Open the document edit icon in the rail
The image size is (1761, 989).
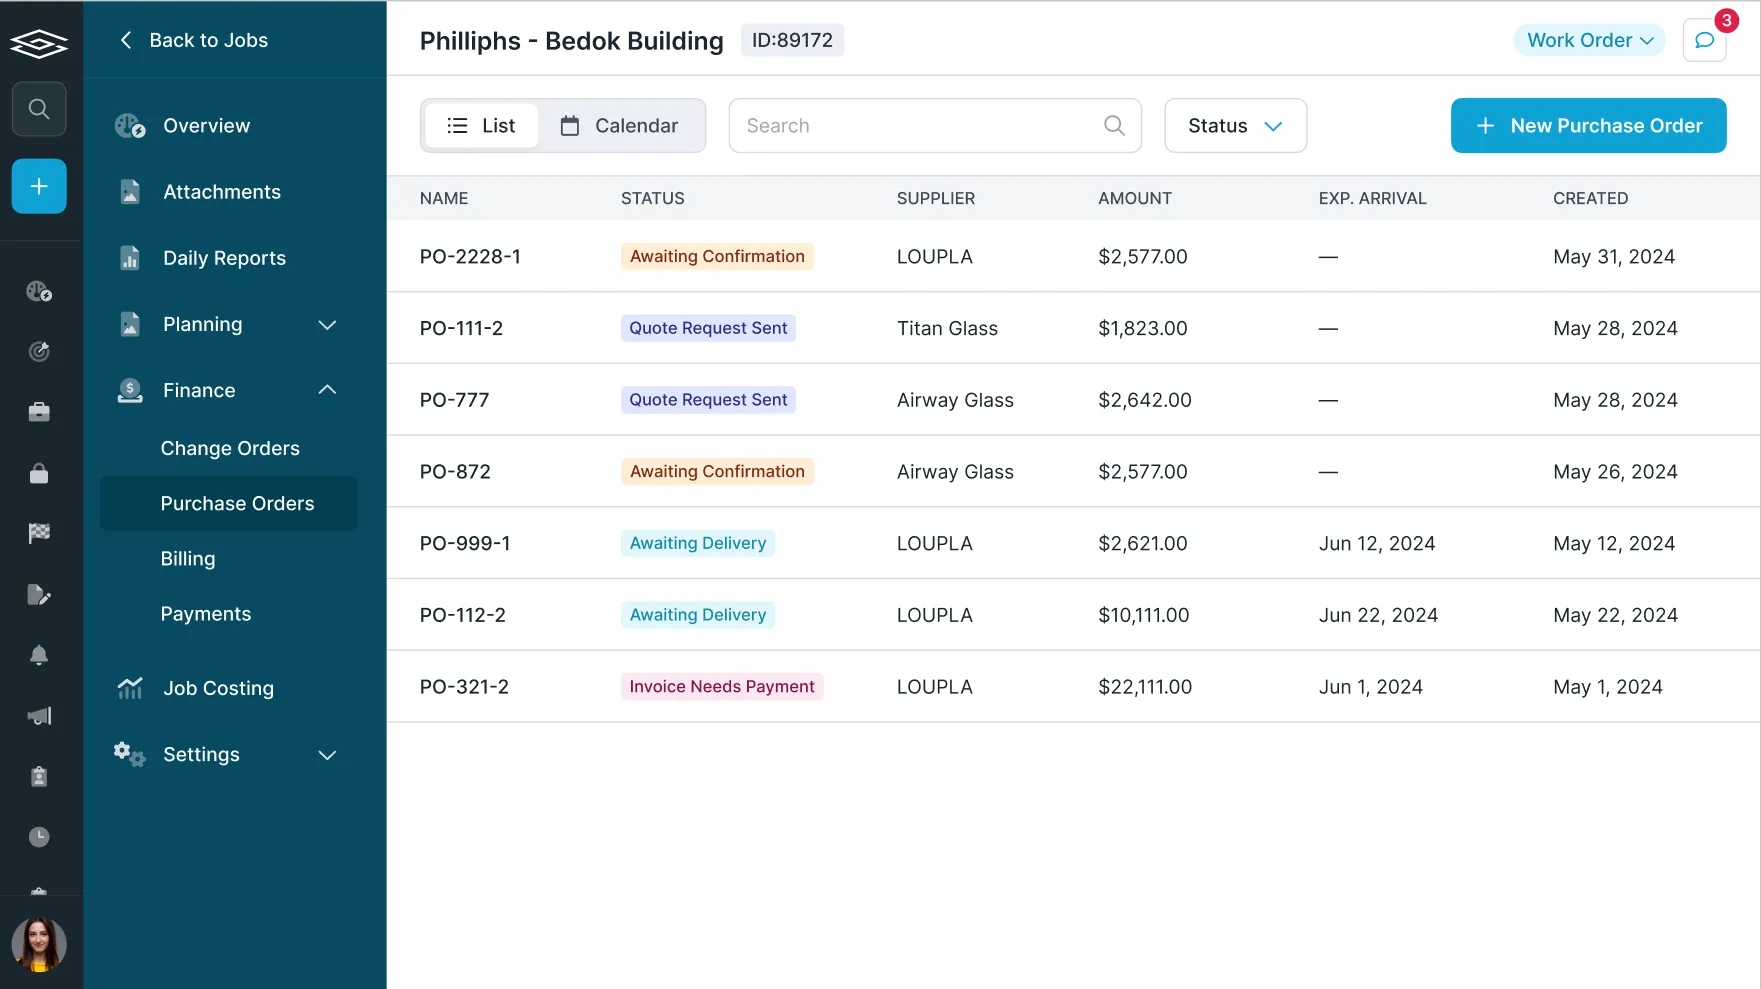(39, 595)
